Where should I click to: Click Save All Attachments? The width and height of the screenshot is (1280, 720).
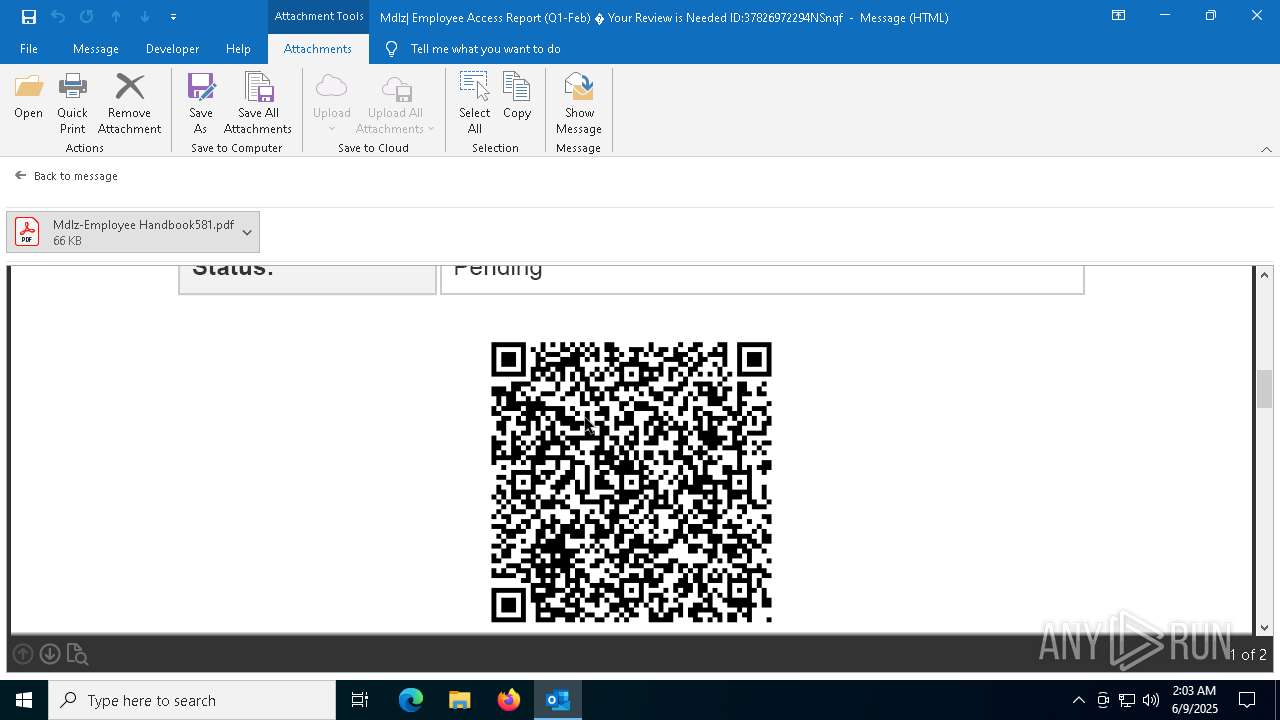258,104
